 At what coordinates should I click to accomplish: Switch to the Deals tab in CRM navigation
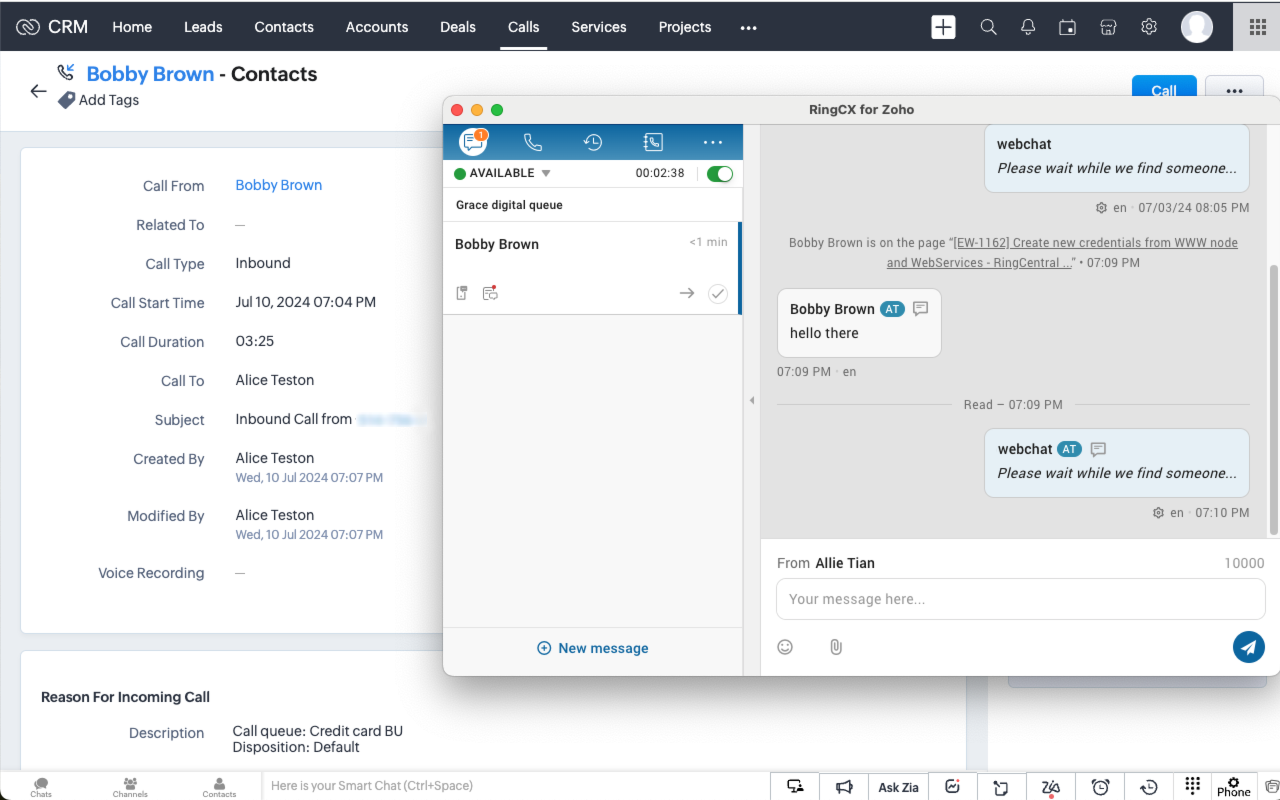click(457, 27)
